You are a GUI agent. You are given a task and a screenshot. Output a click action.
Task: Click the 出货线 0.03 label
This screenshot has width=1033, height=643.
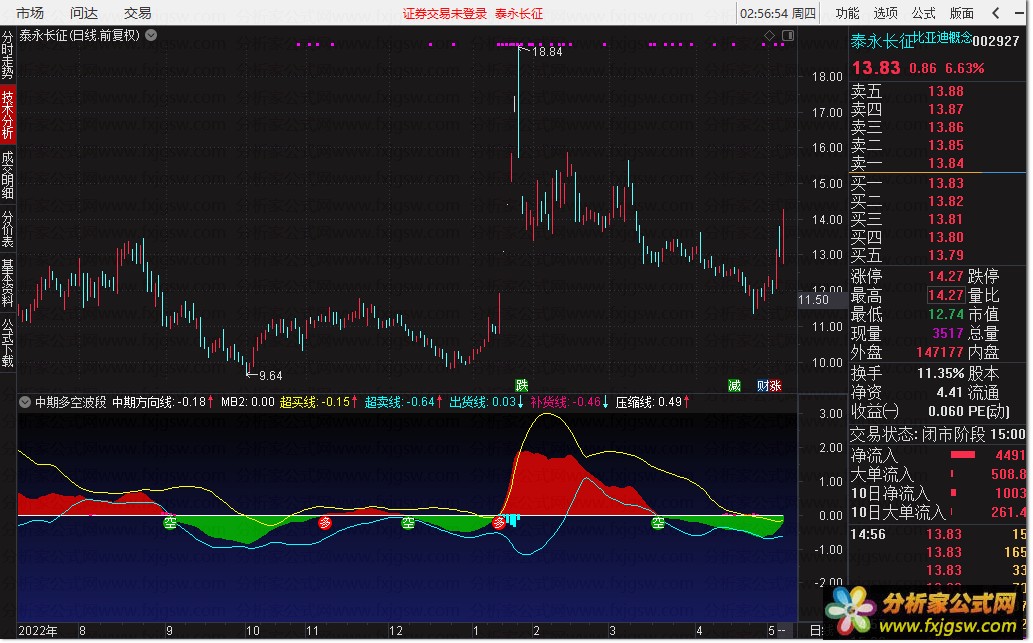point(486,402)
